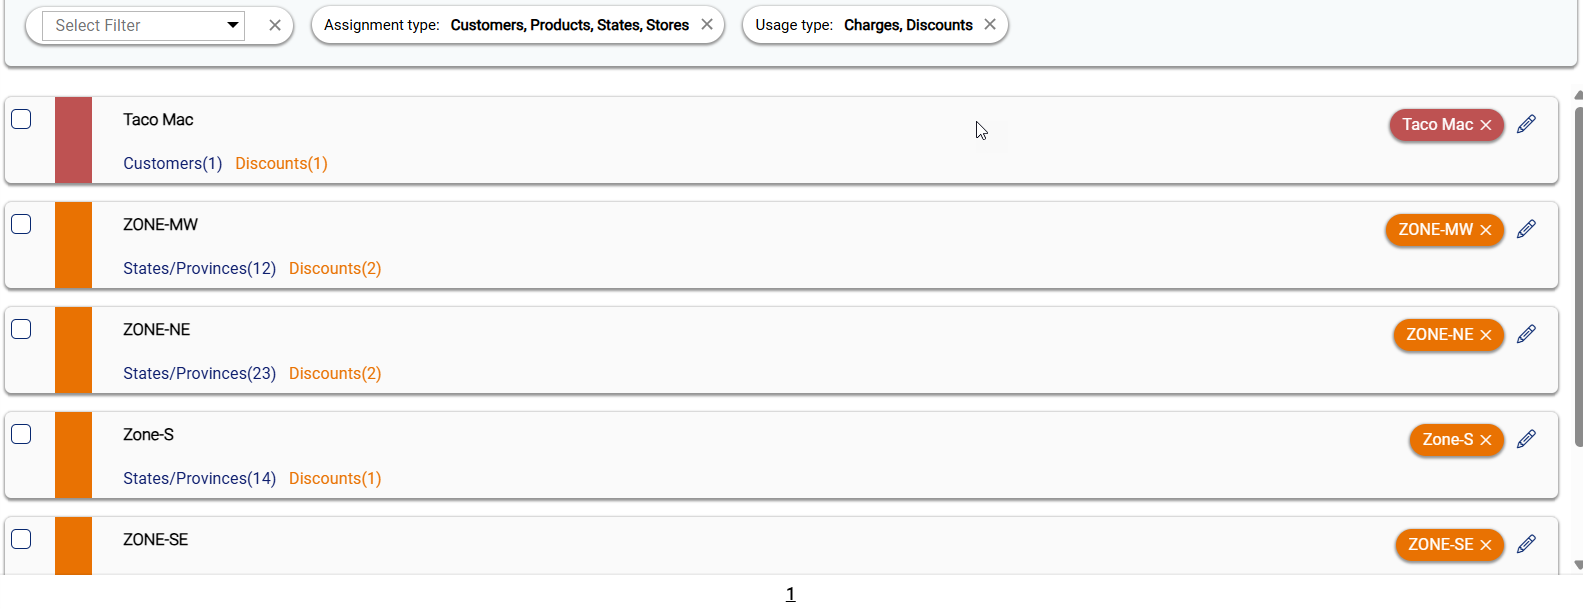Tick the Zone-S row checkbox

pos(21,434)
